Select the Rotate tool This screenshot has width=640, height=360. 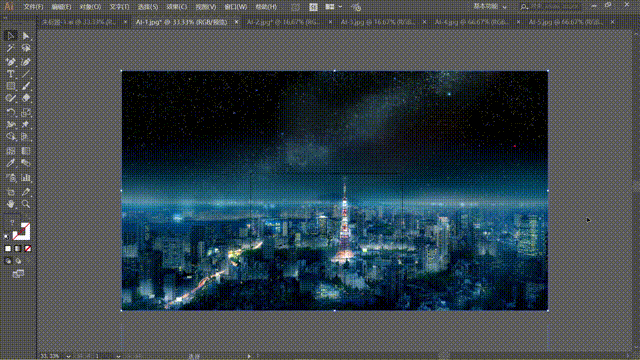coord(11,112)
